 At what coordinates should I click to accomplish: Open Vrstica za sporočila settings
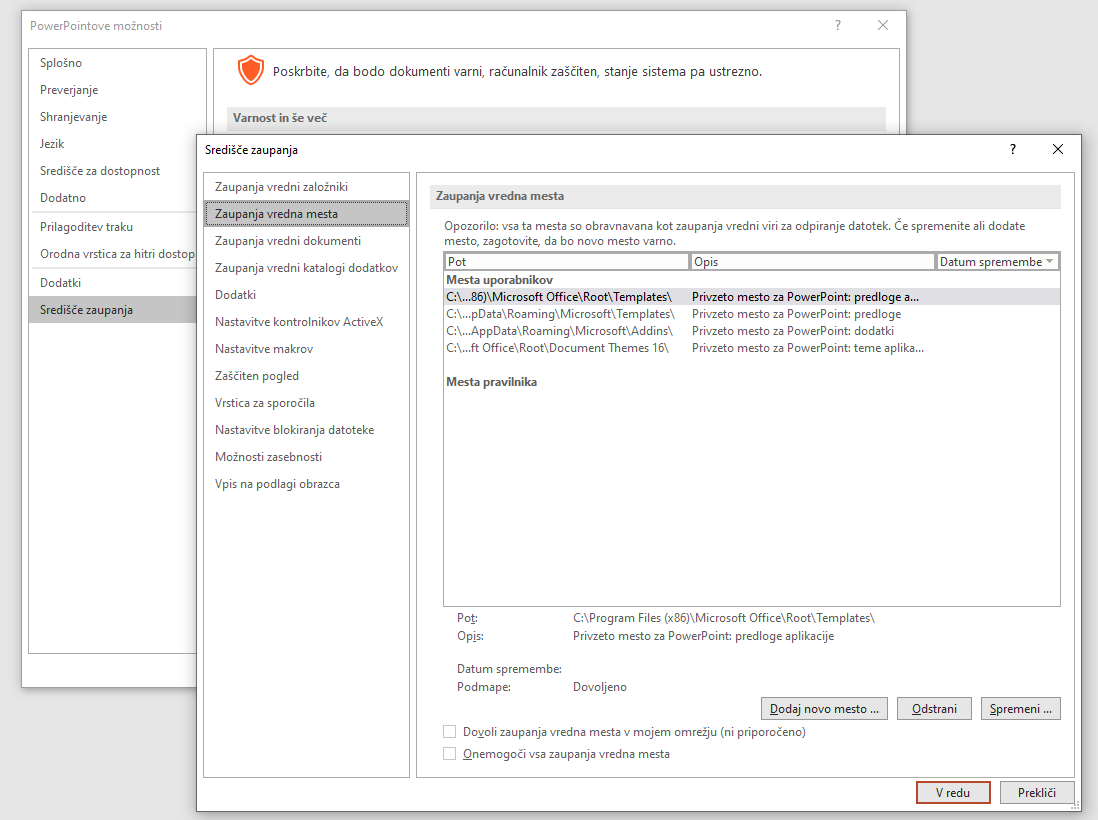point(306,403)
